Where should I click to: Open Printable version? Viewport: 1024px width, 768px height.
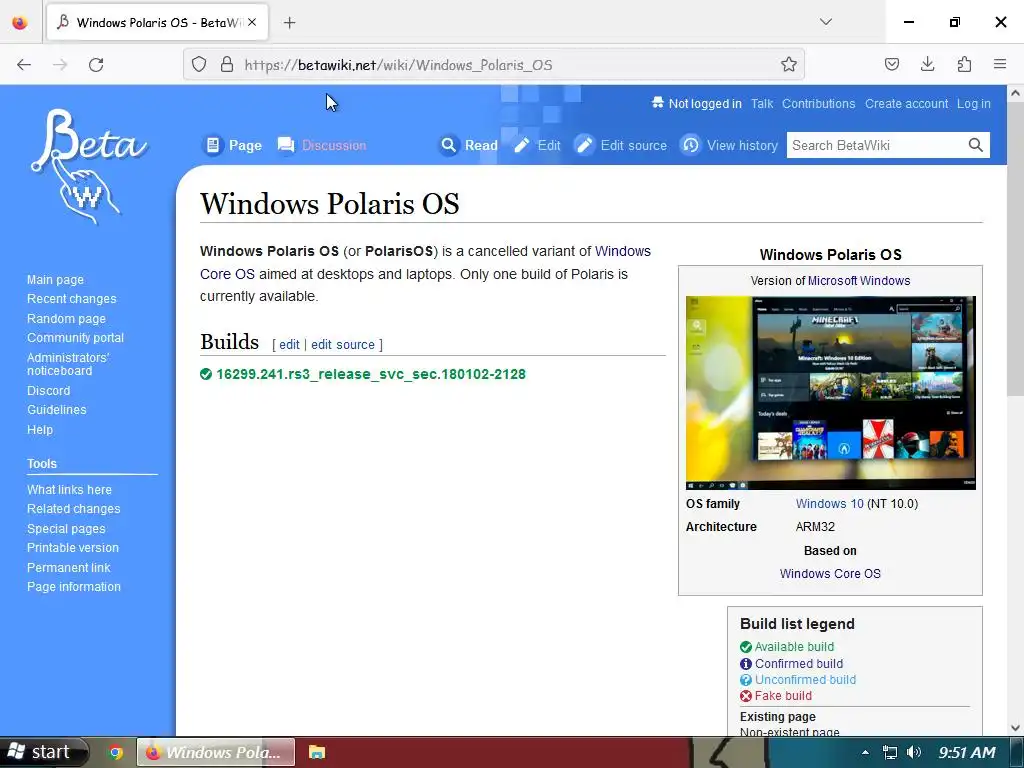[73, 548]
